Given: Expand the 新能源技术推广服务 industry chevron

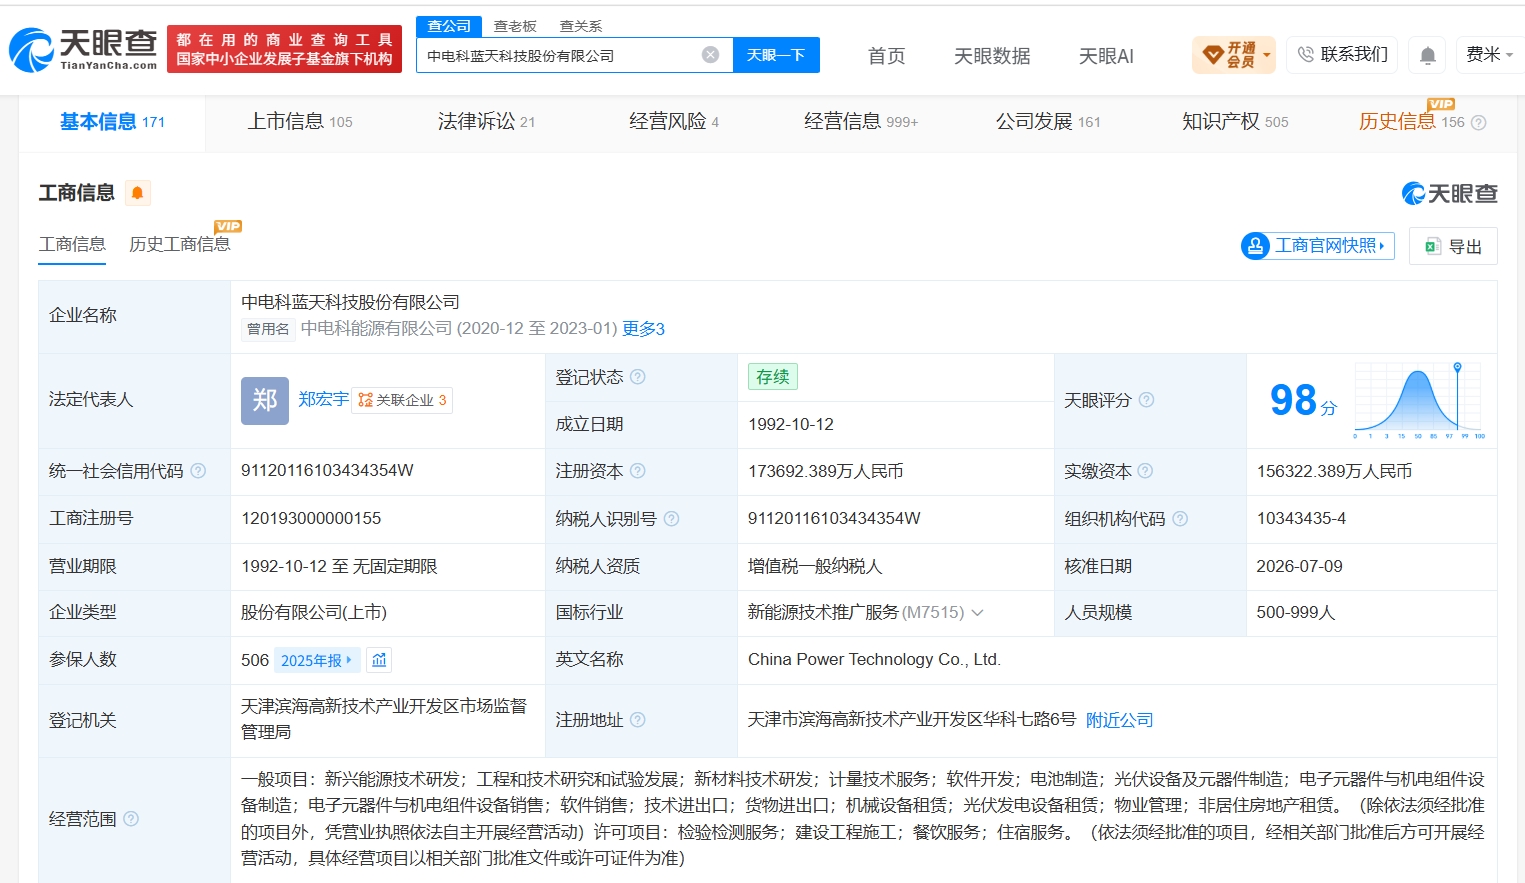Looking at the screenshot, I should pos(978,613).
